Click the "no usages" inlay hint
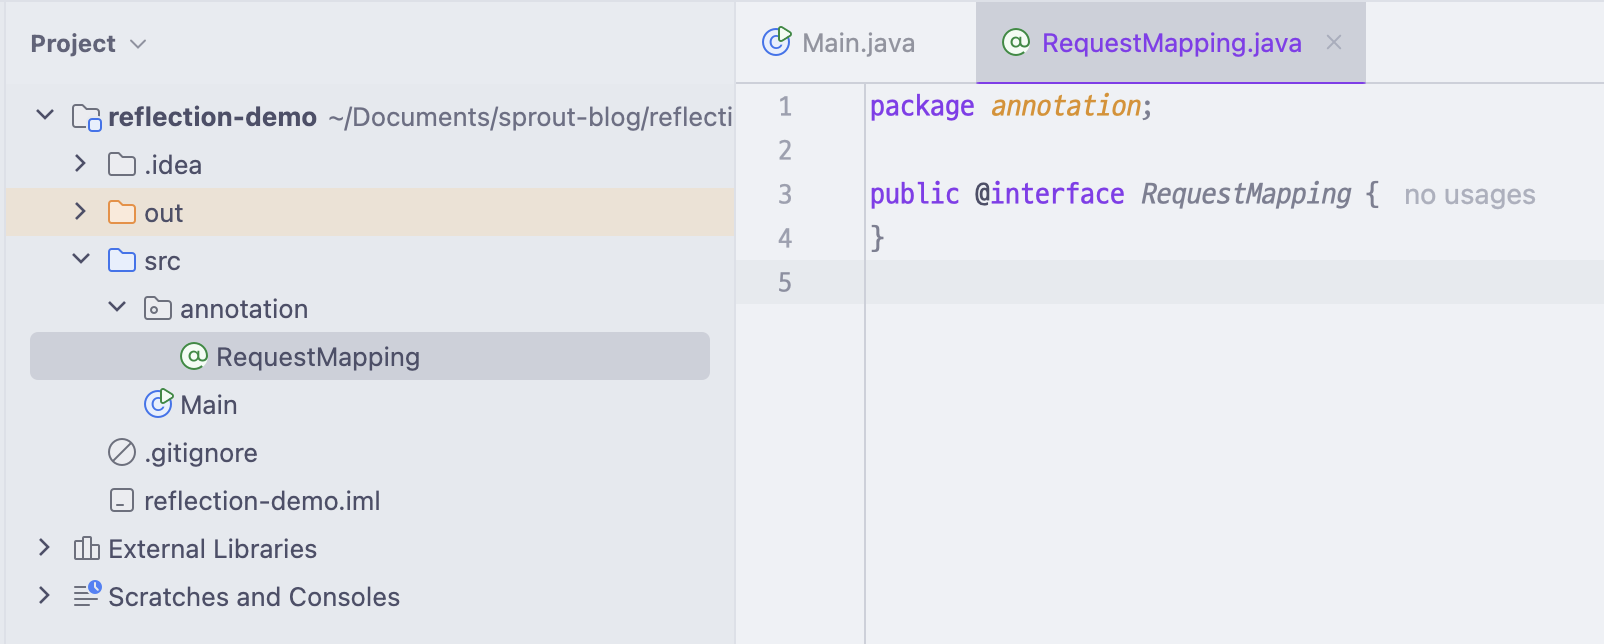This screenshot has width=1604, height=644. point(1469,195)
